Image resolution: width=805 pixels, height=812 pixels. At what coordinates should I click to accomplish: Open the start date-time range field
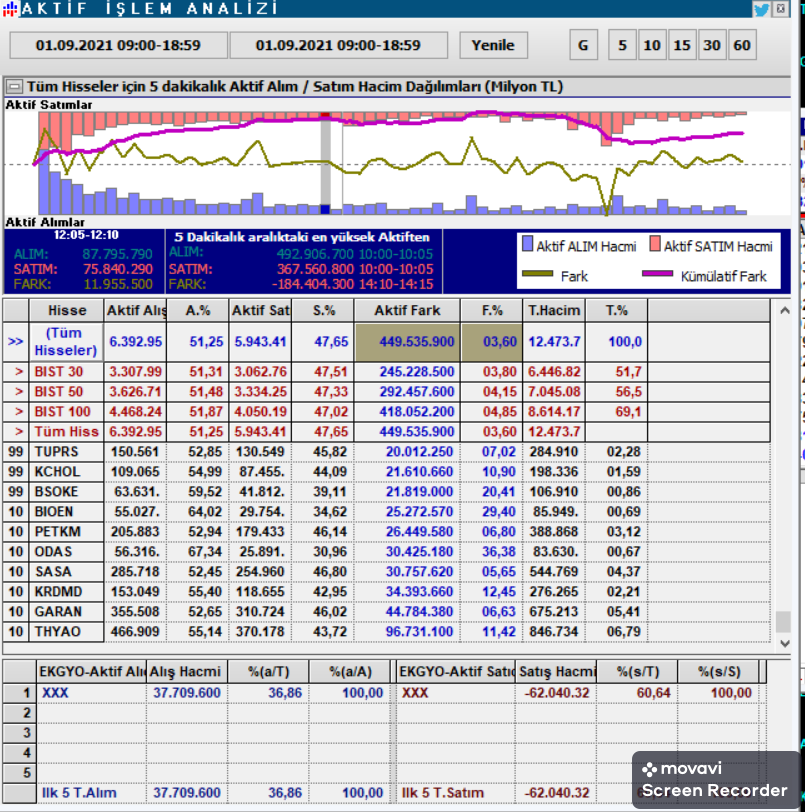click(118, 46)
